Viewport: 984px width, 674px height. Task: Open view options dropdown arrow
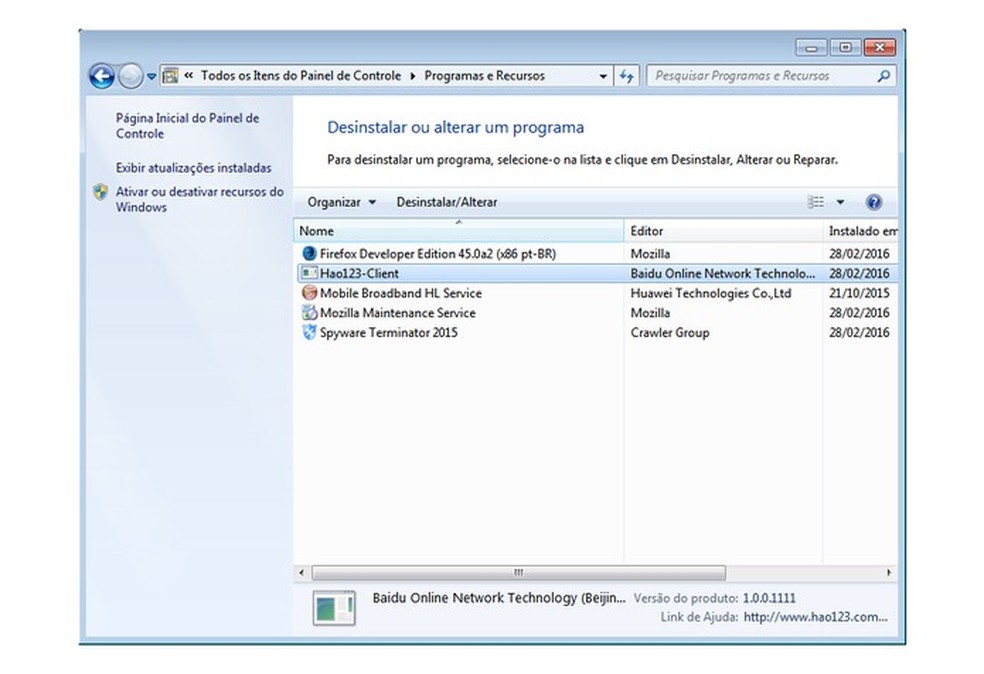(840, 202)
